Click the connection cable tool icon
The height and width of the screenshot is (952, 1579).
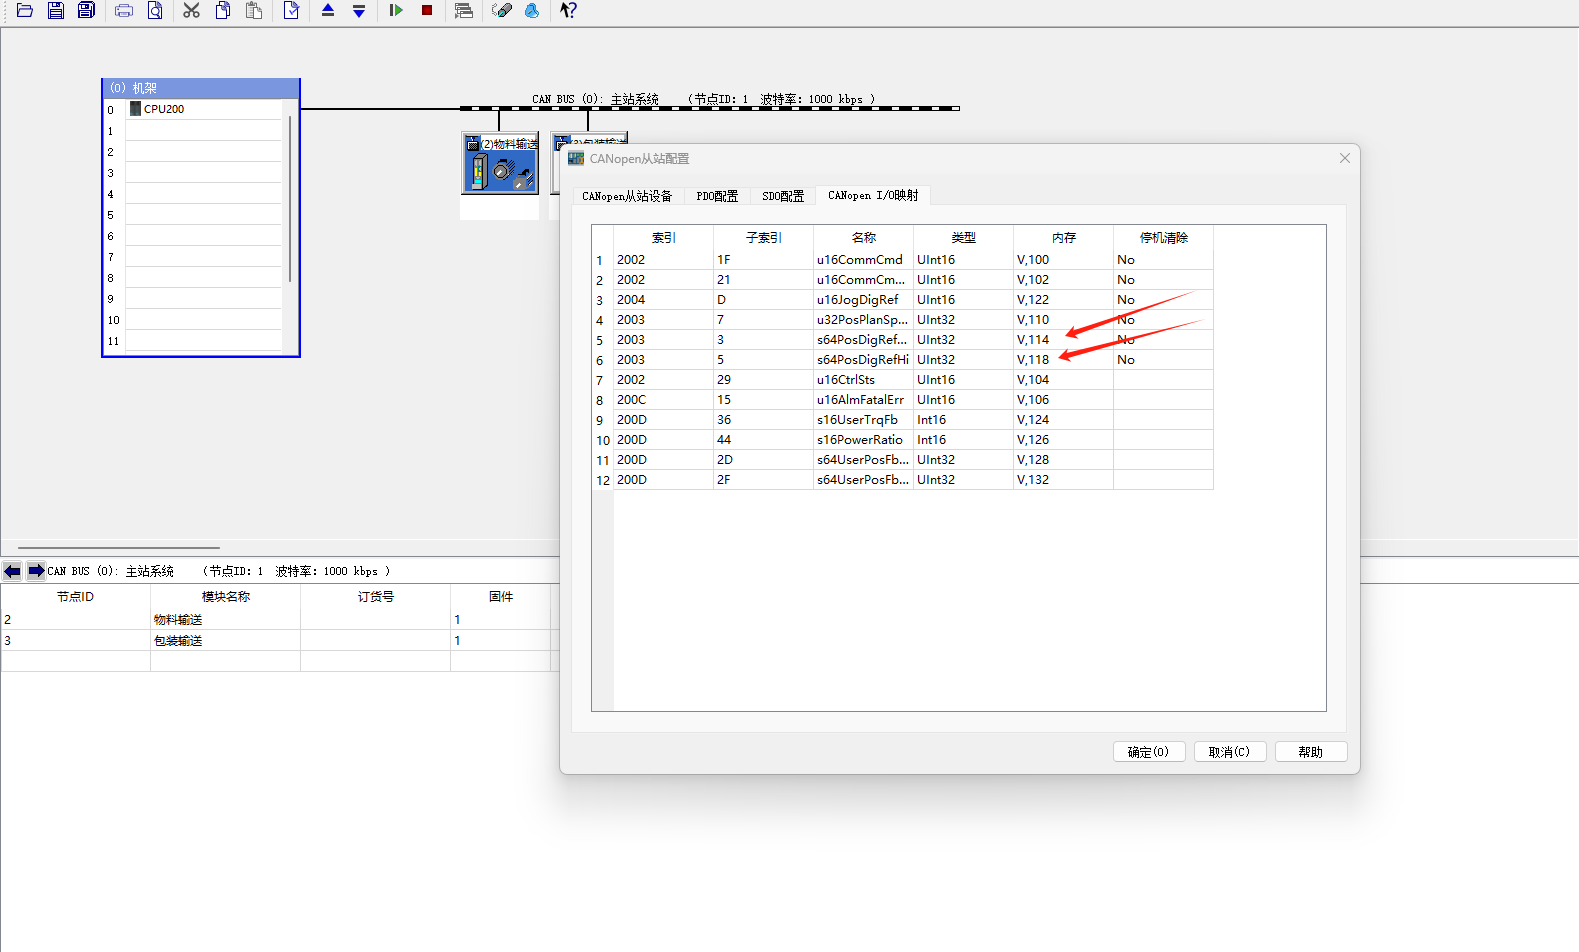tap(502, 10)
